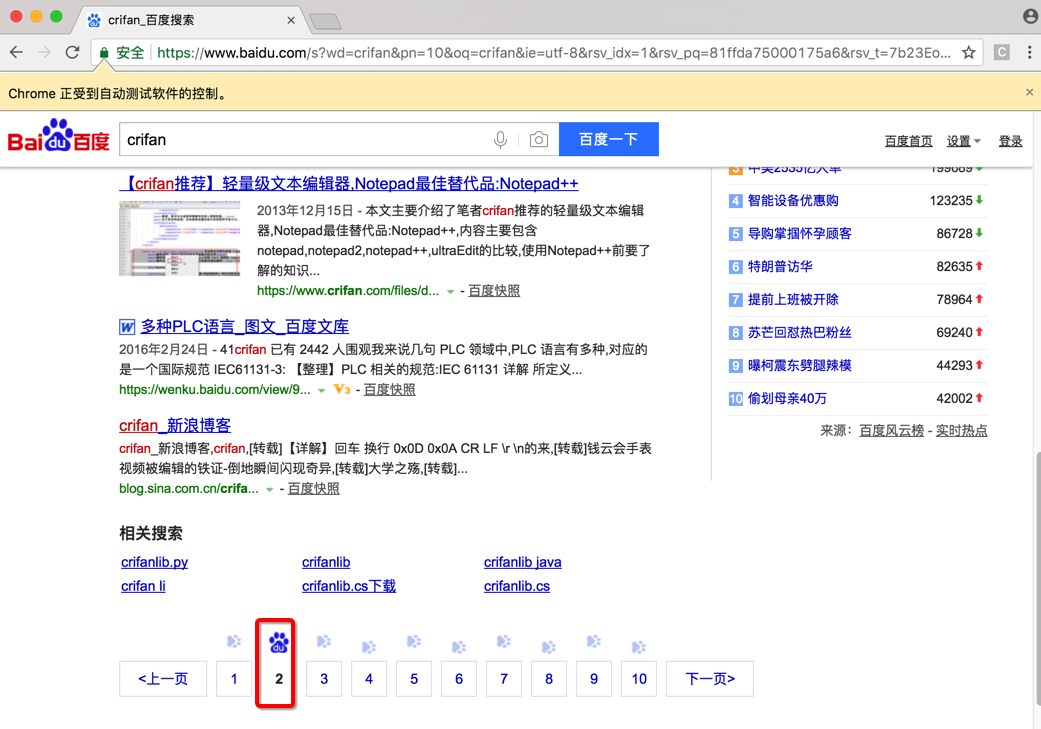Click the paw icon above page 5
This screenshot has width=1041, height=729.
(414, 641)
